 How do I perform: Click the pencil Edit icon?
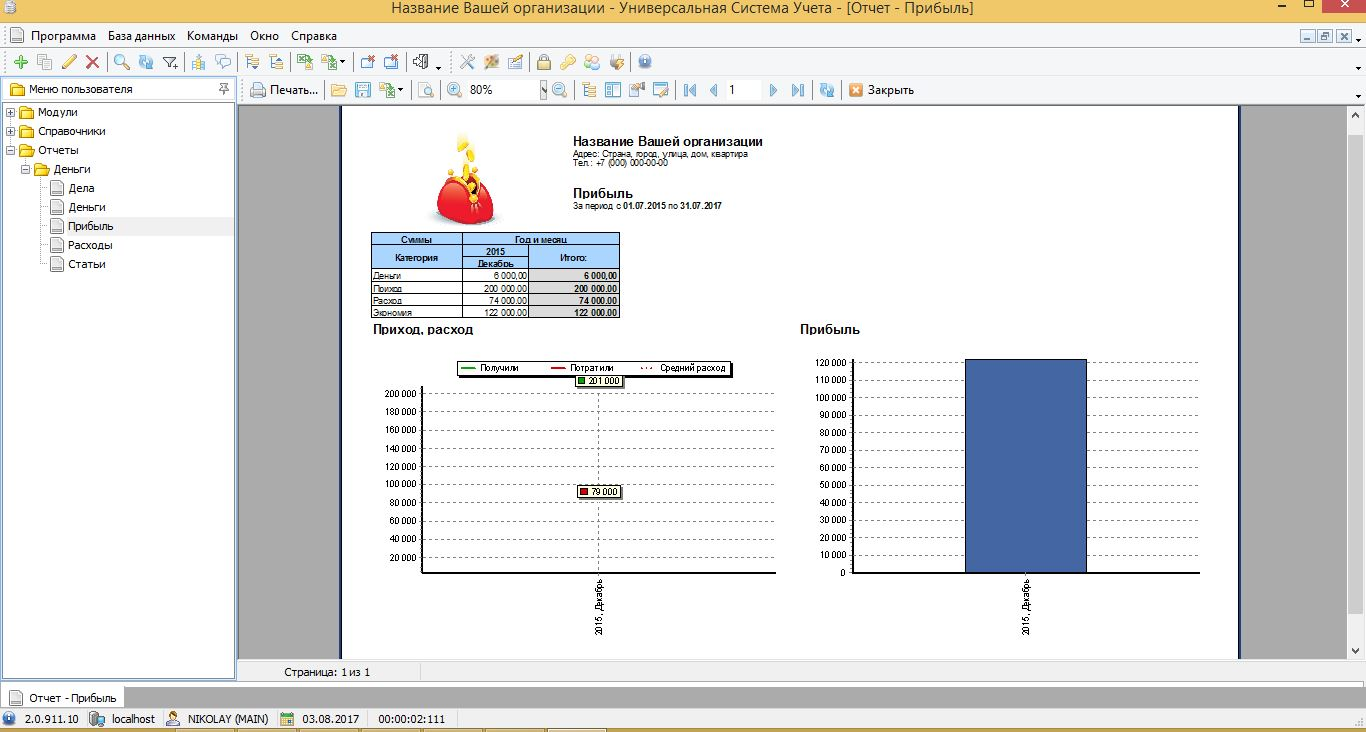pos(69,62)
